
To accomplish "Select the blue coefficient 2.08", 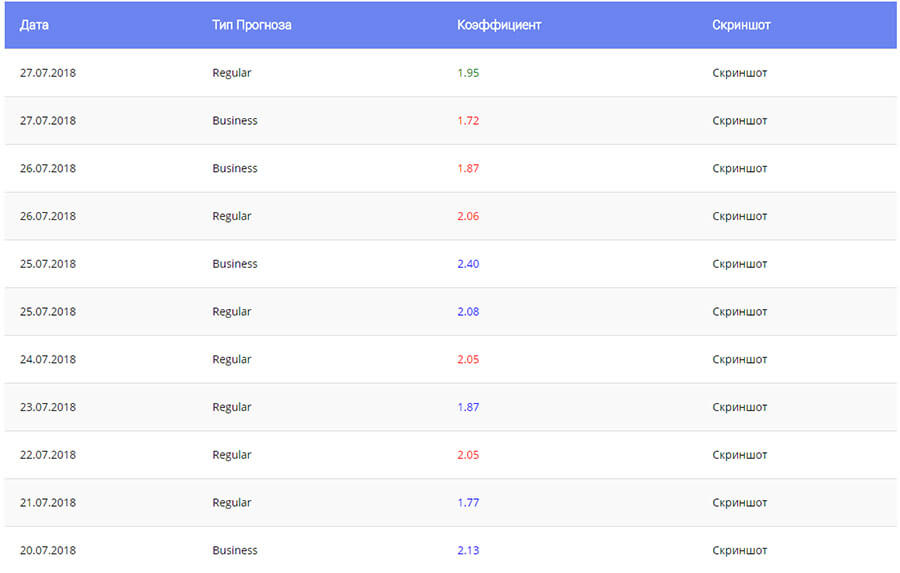I will (468, 311).
